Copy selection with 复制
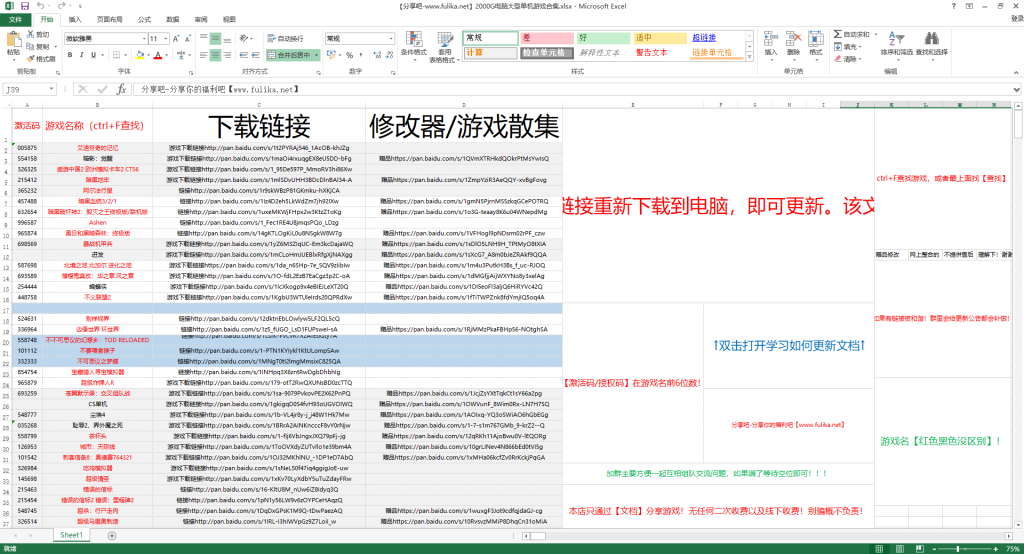The image size is (1024, 554). [x=39, y=46]
